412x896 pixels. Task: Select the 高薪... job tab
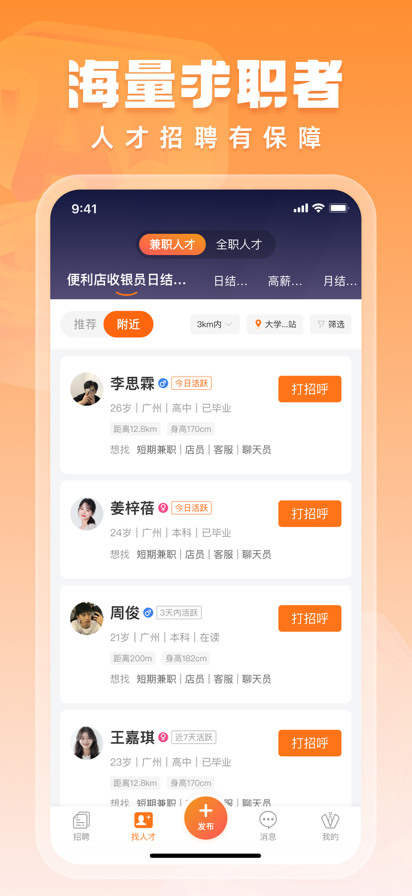pyautogui.click(x=285, y=281)
